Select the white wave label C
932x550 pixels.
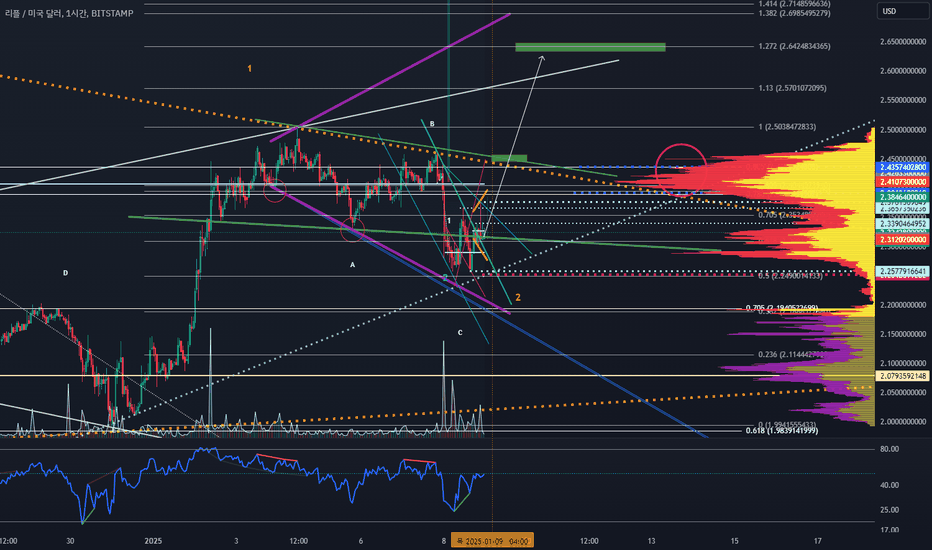(460, 333)
